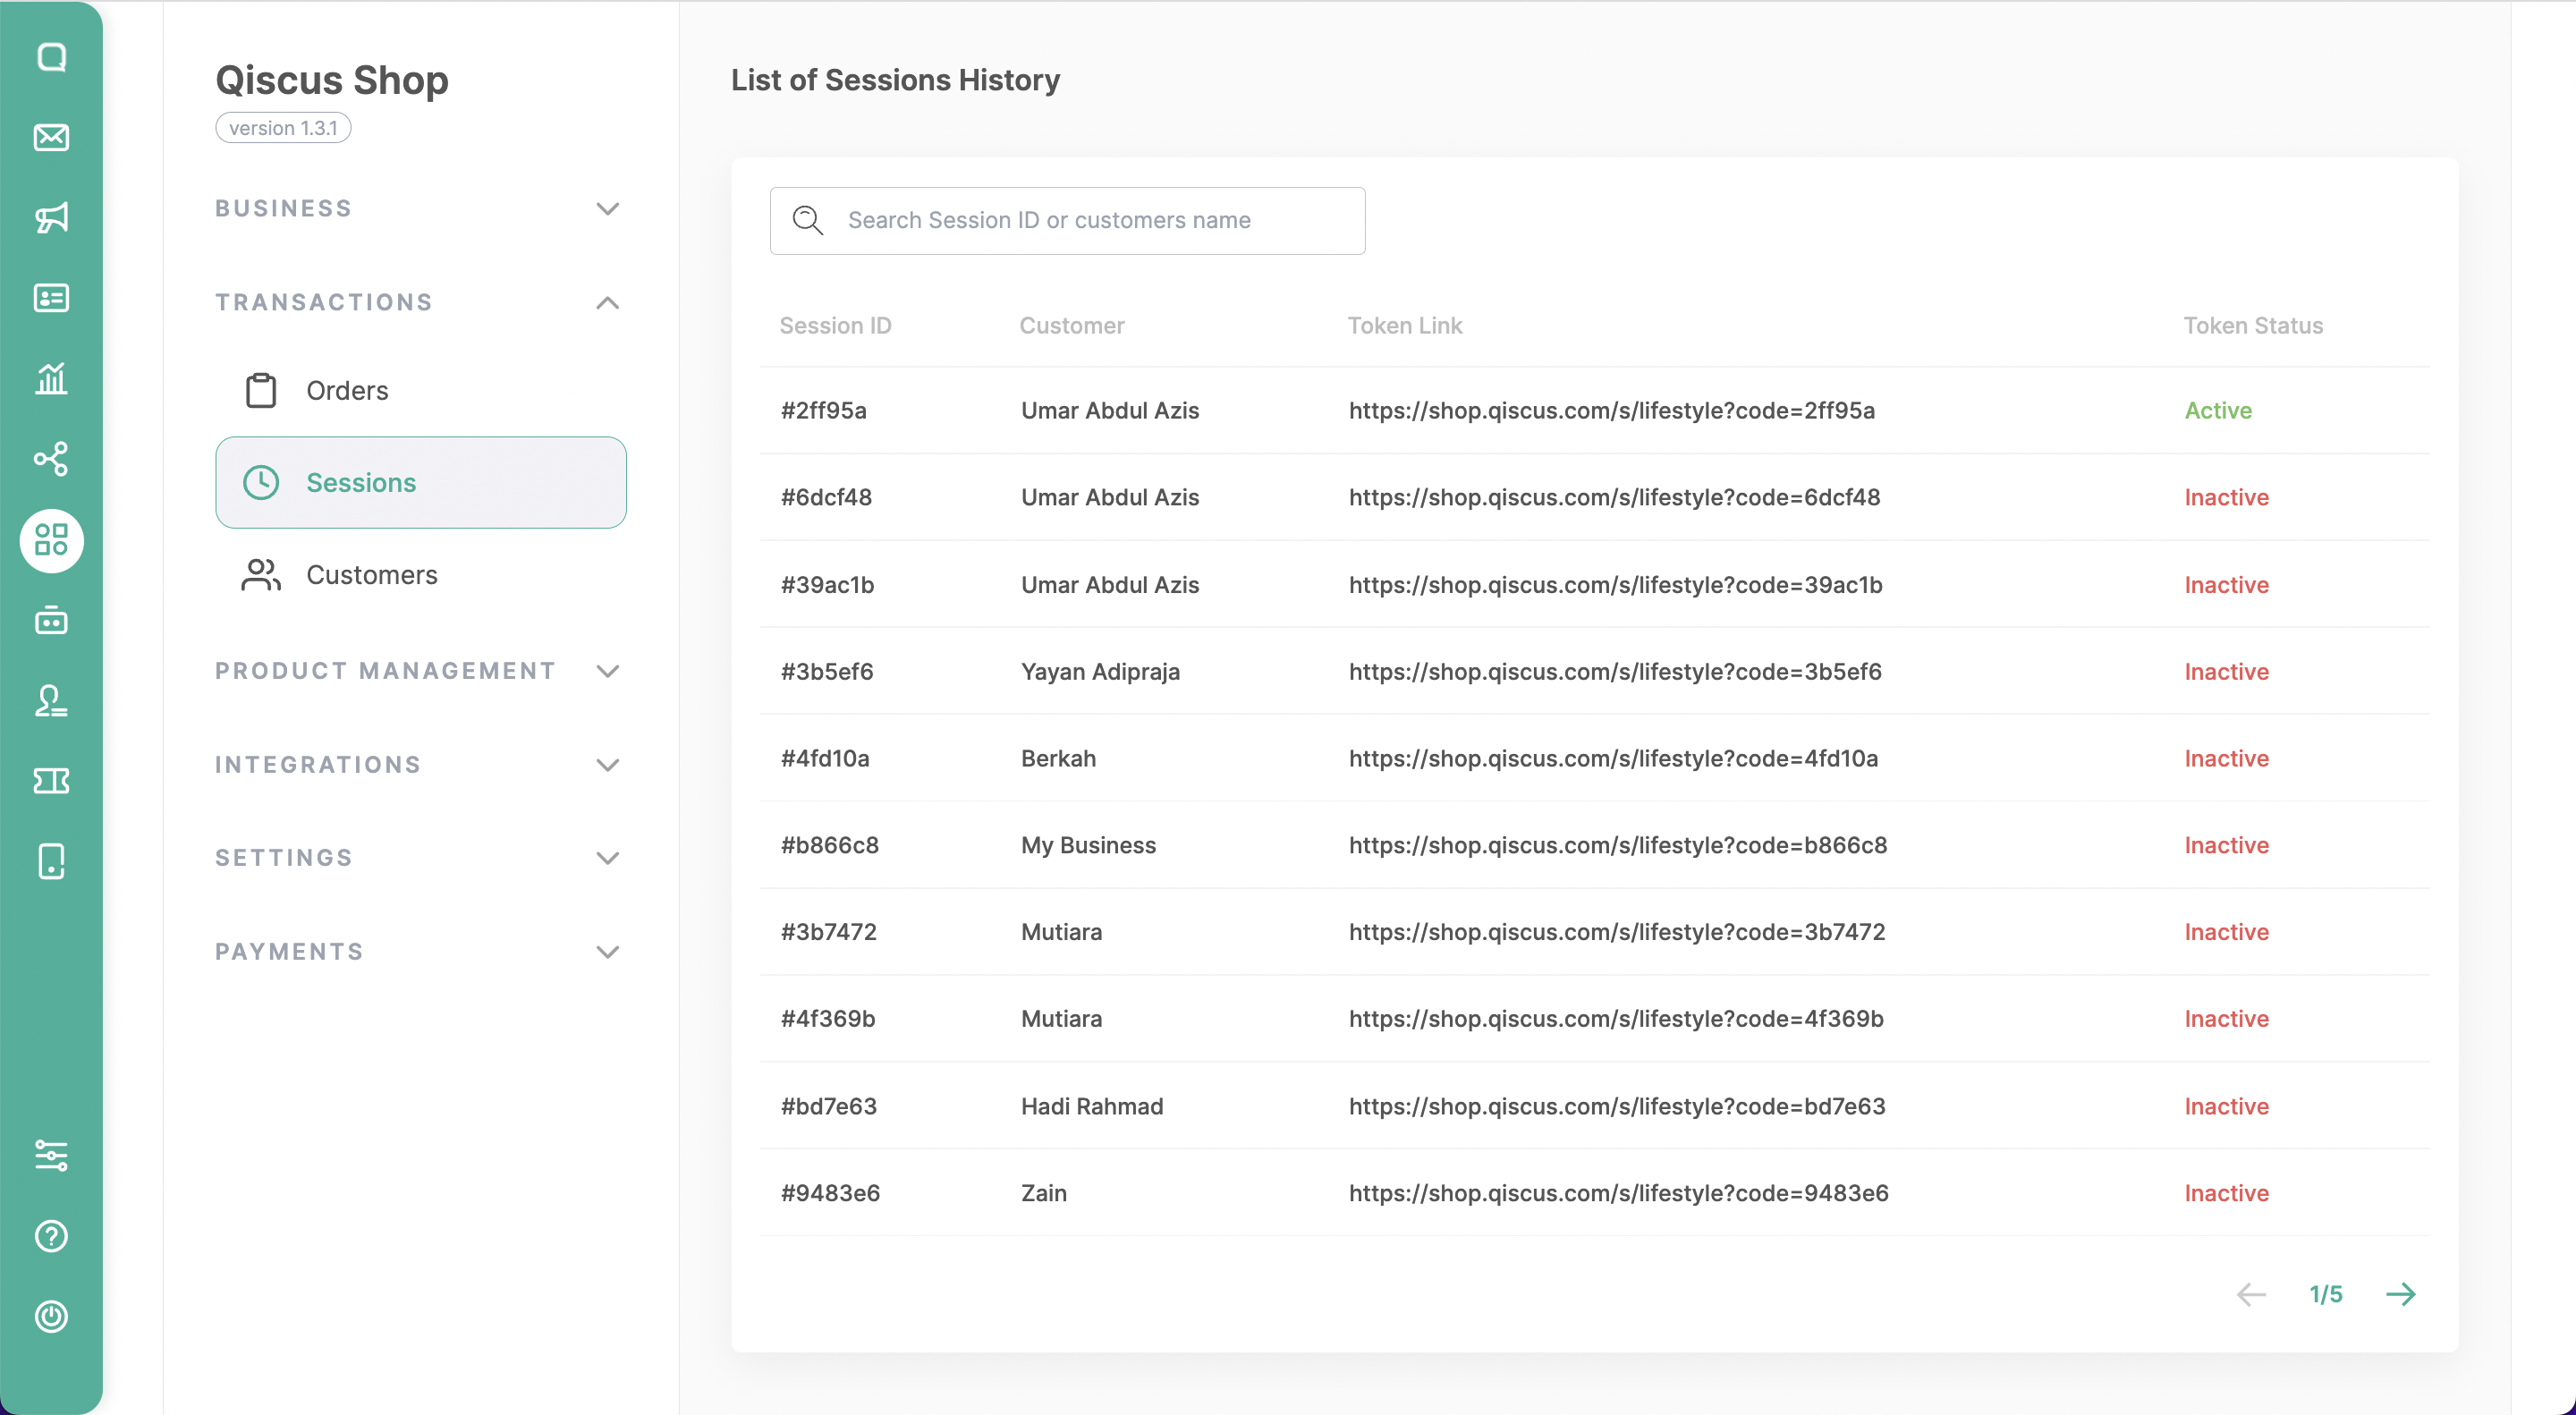
Task: Go to next page of sessions
Action: coord(2400,1294)
